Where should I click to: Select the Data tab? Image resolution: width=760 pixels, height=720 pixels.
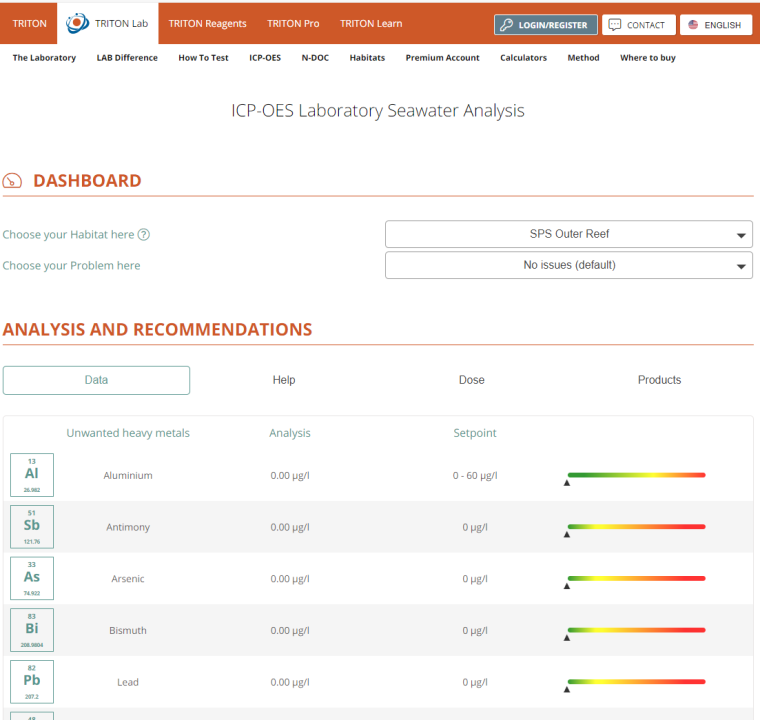(x=96, y=380)
